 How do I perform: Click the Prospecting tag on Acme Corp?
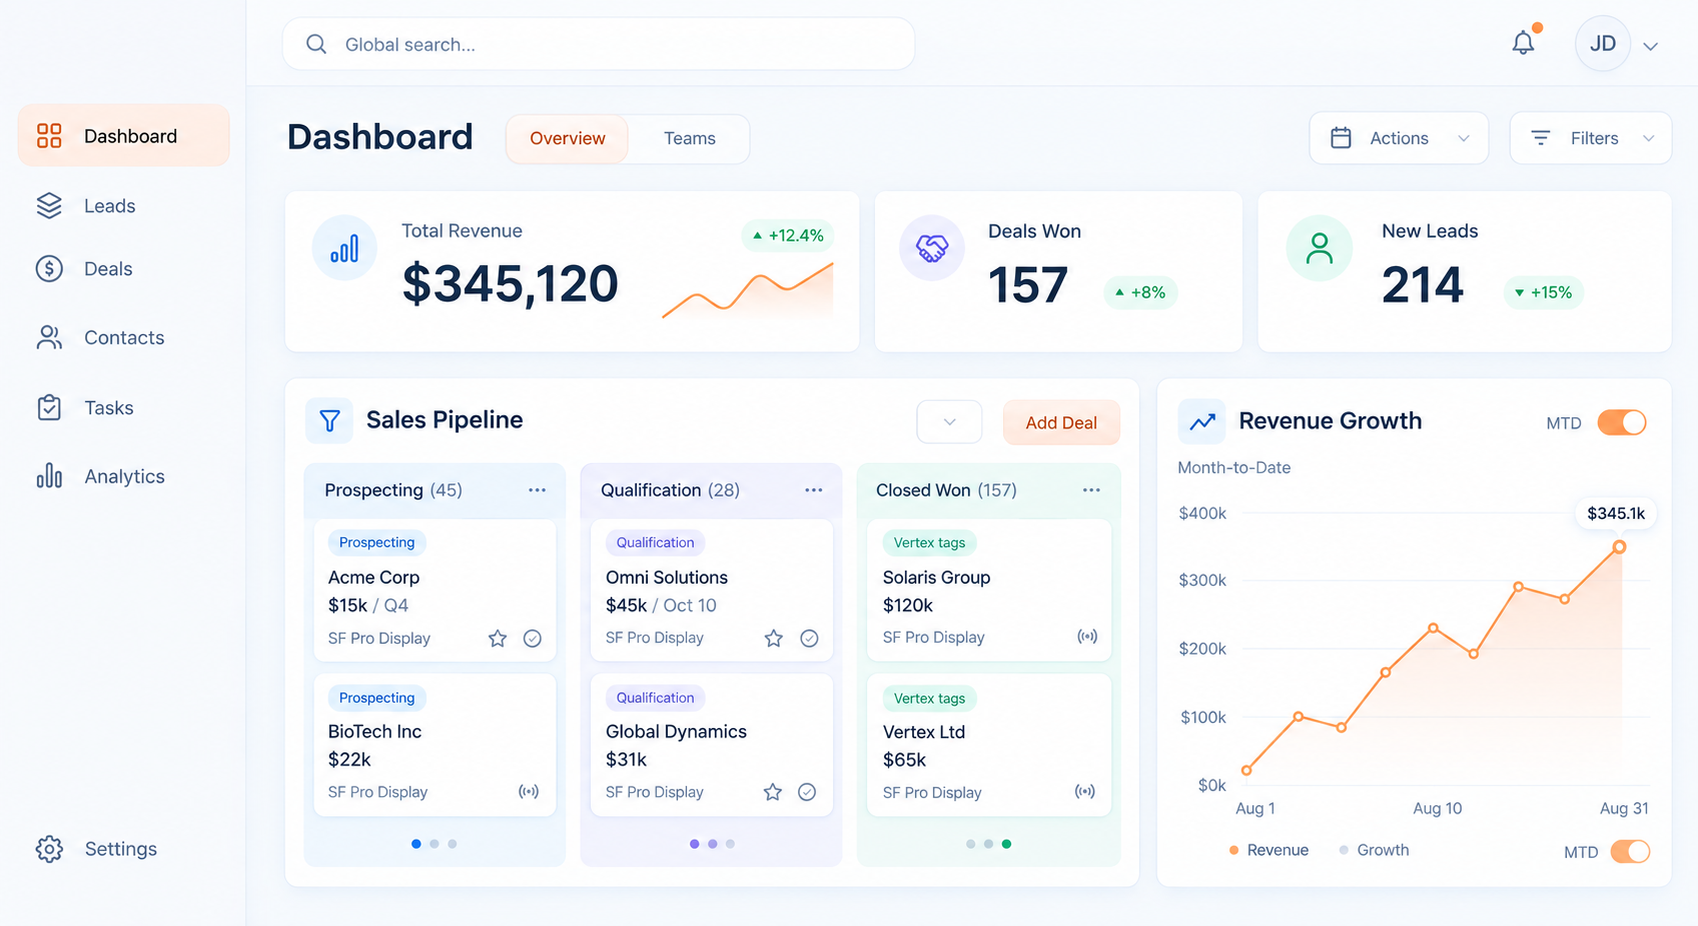[x=377, y=542]
